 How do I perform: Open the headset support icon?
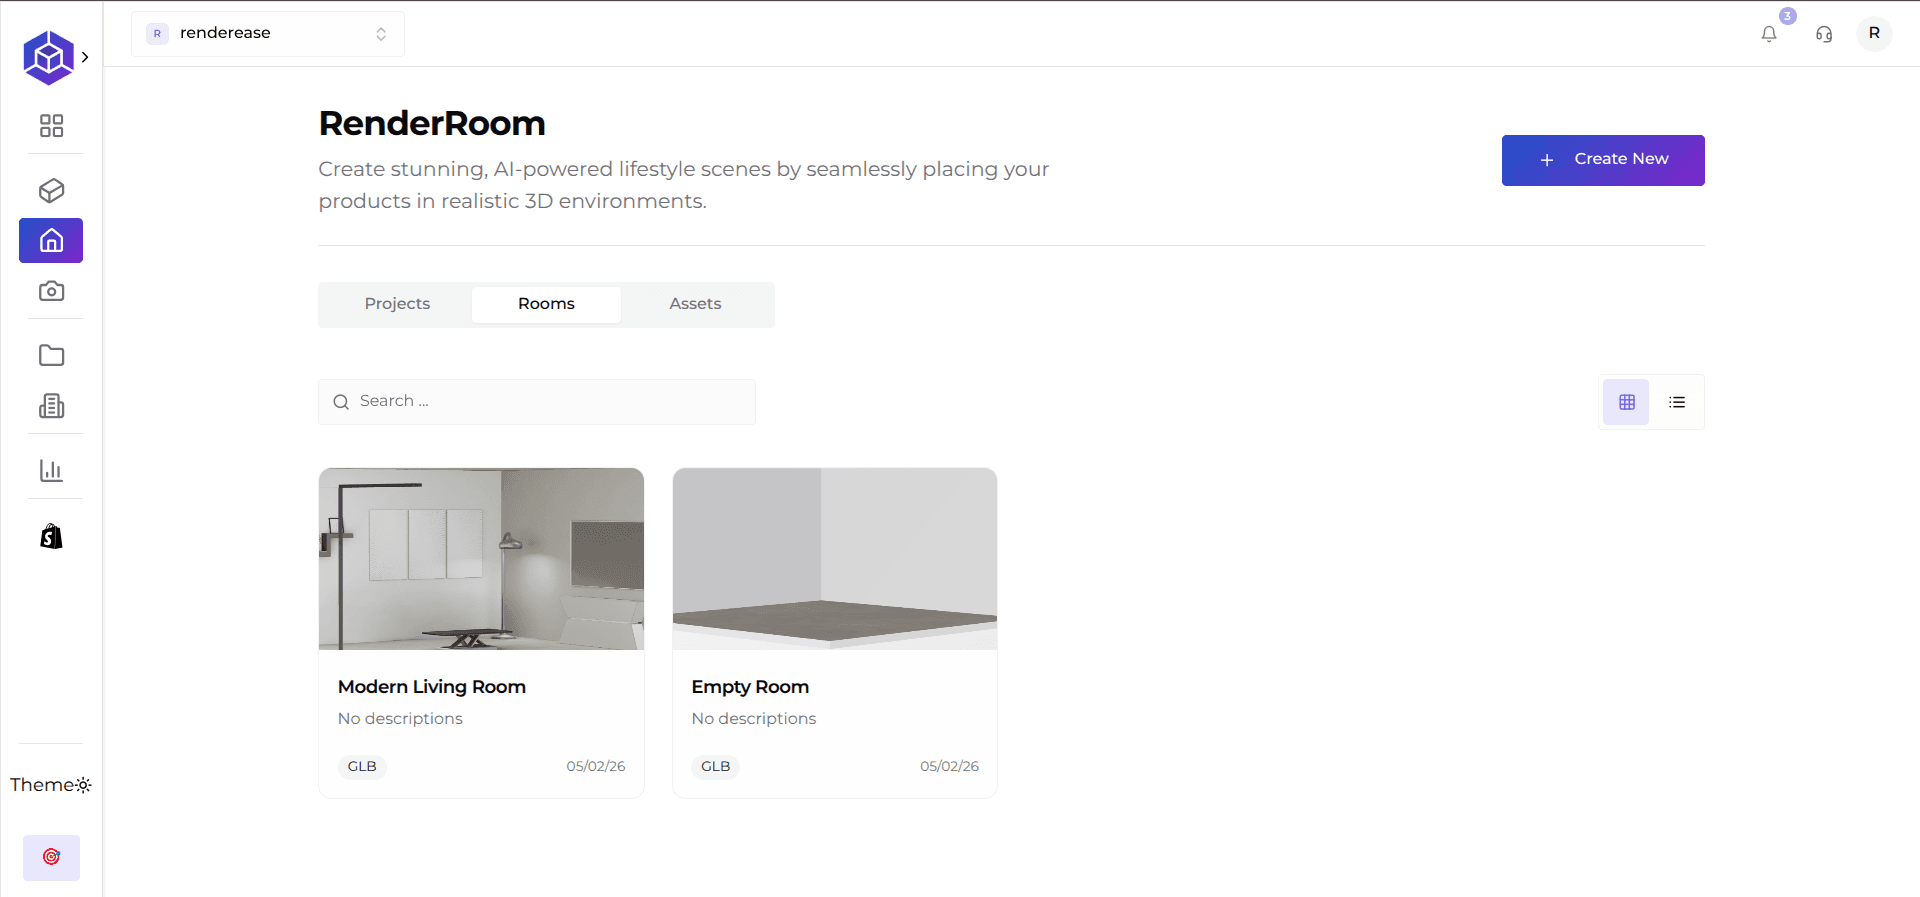point(1824,34)
